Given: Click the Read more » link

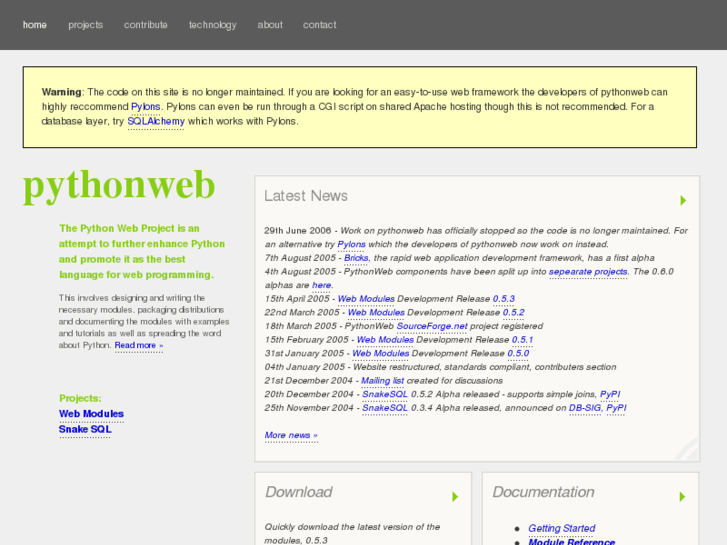Looking at the screenshot, I should [x=139, y=345].
